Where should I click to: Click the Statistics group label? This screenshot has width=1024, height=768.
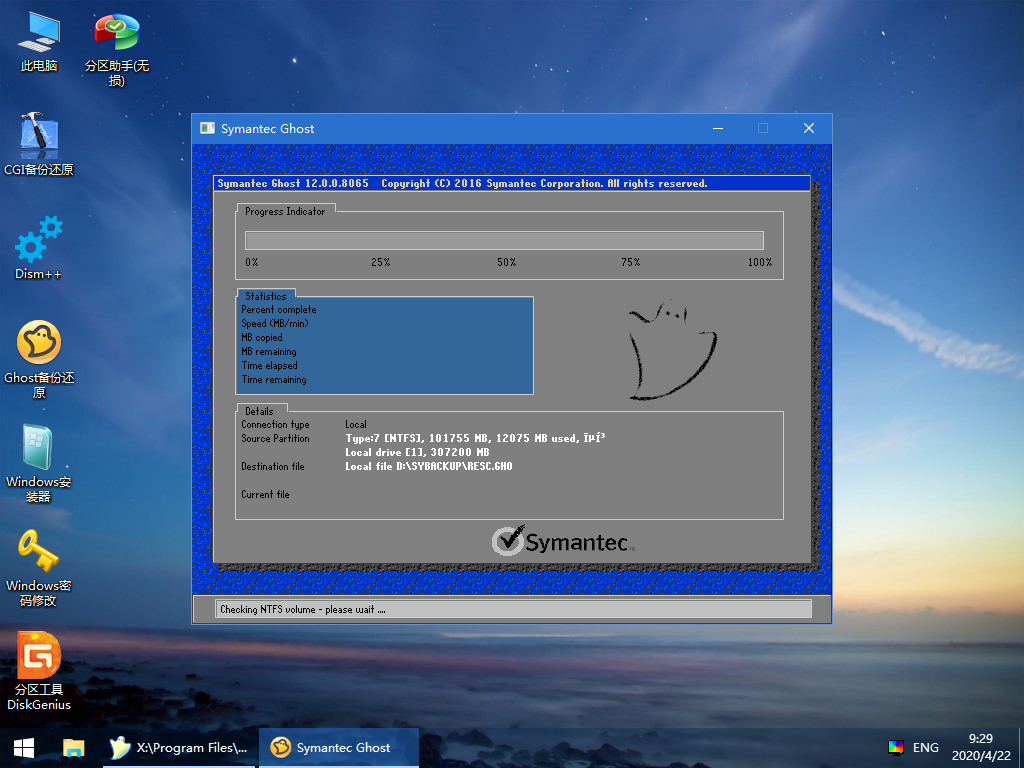tap(265, 296)
